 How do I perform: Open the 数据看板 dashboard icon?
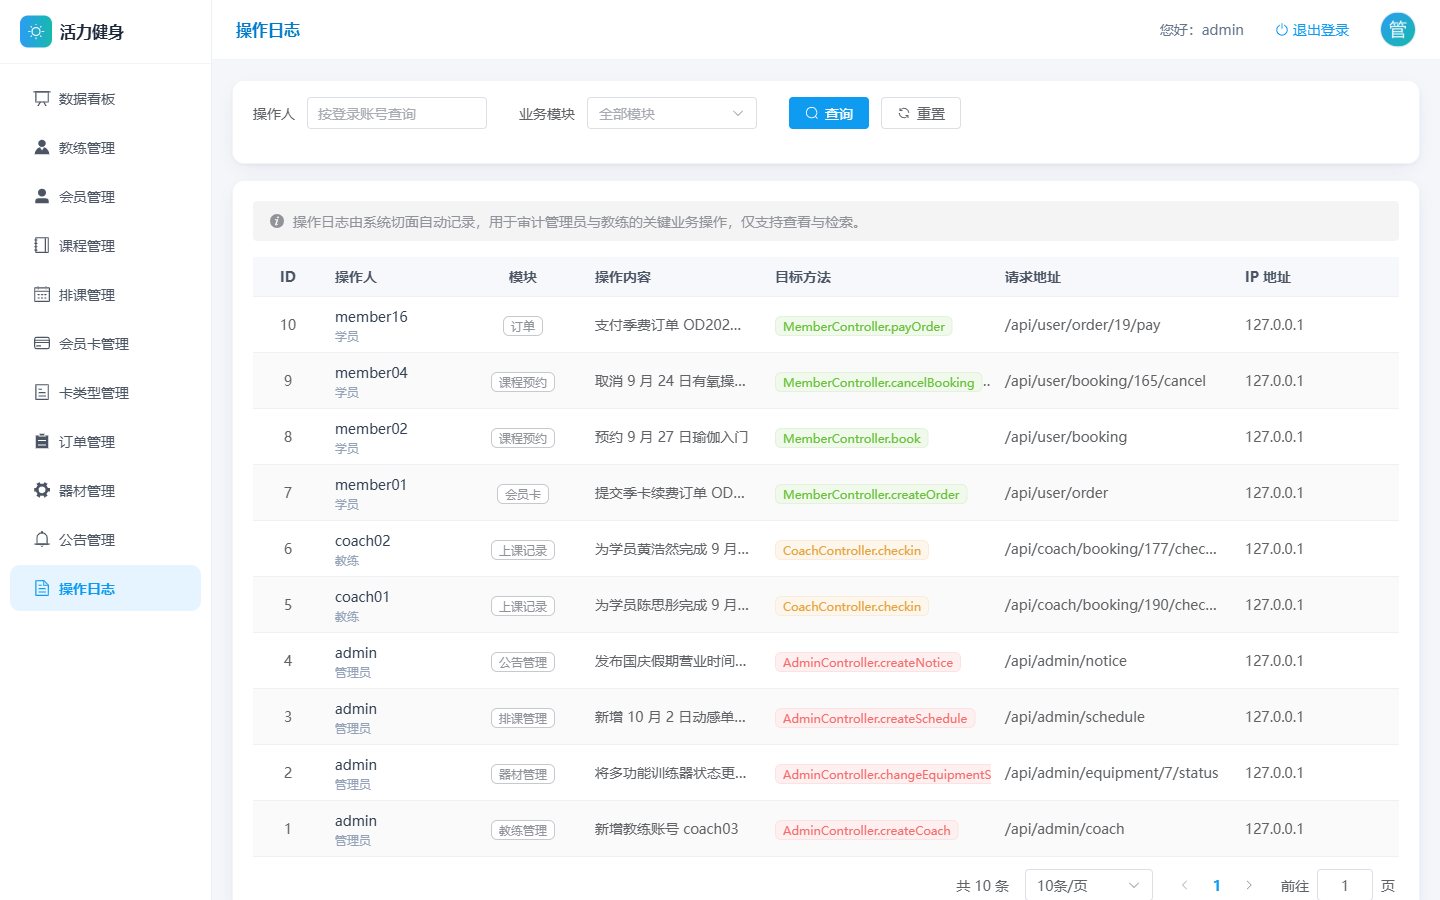click(x=42, y=98)
